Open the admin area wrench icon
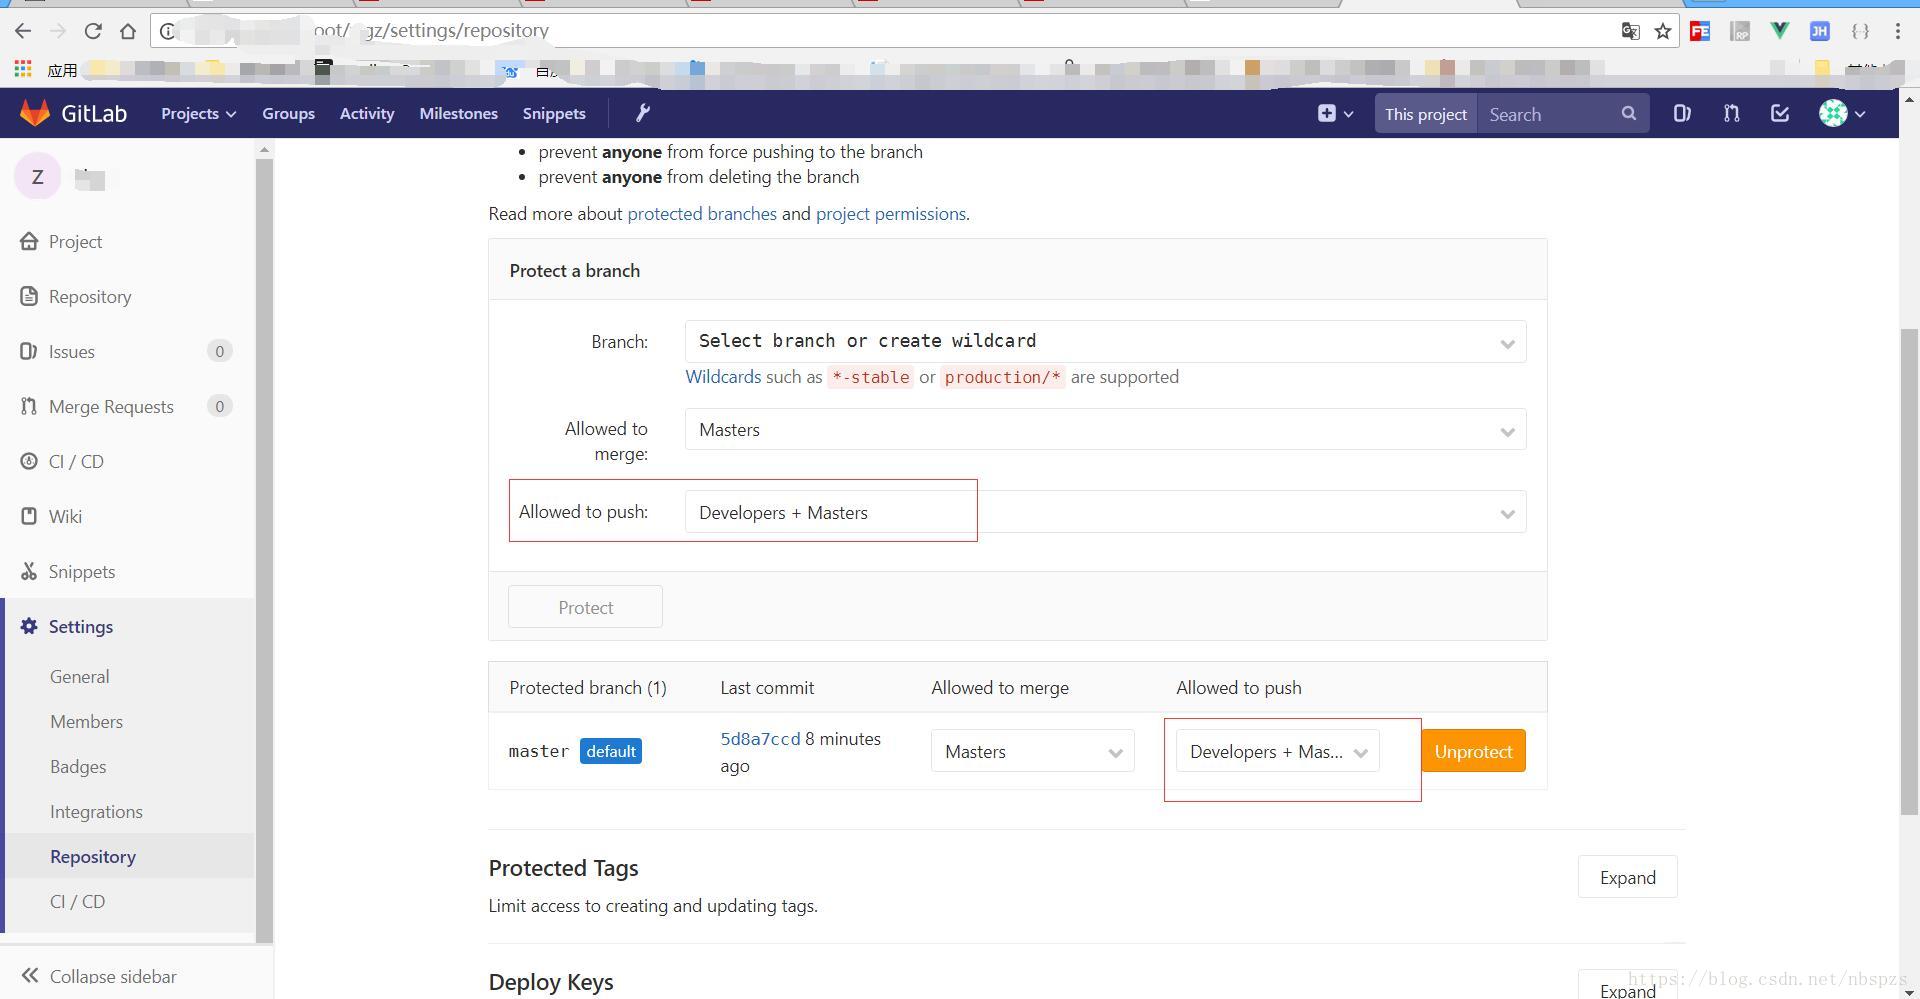The height and width of the screenshot is (999, 1920). point(643,113)
